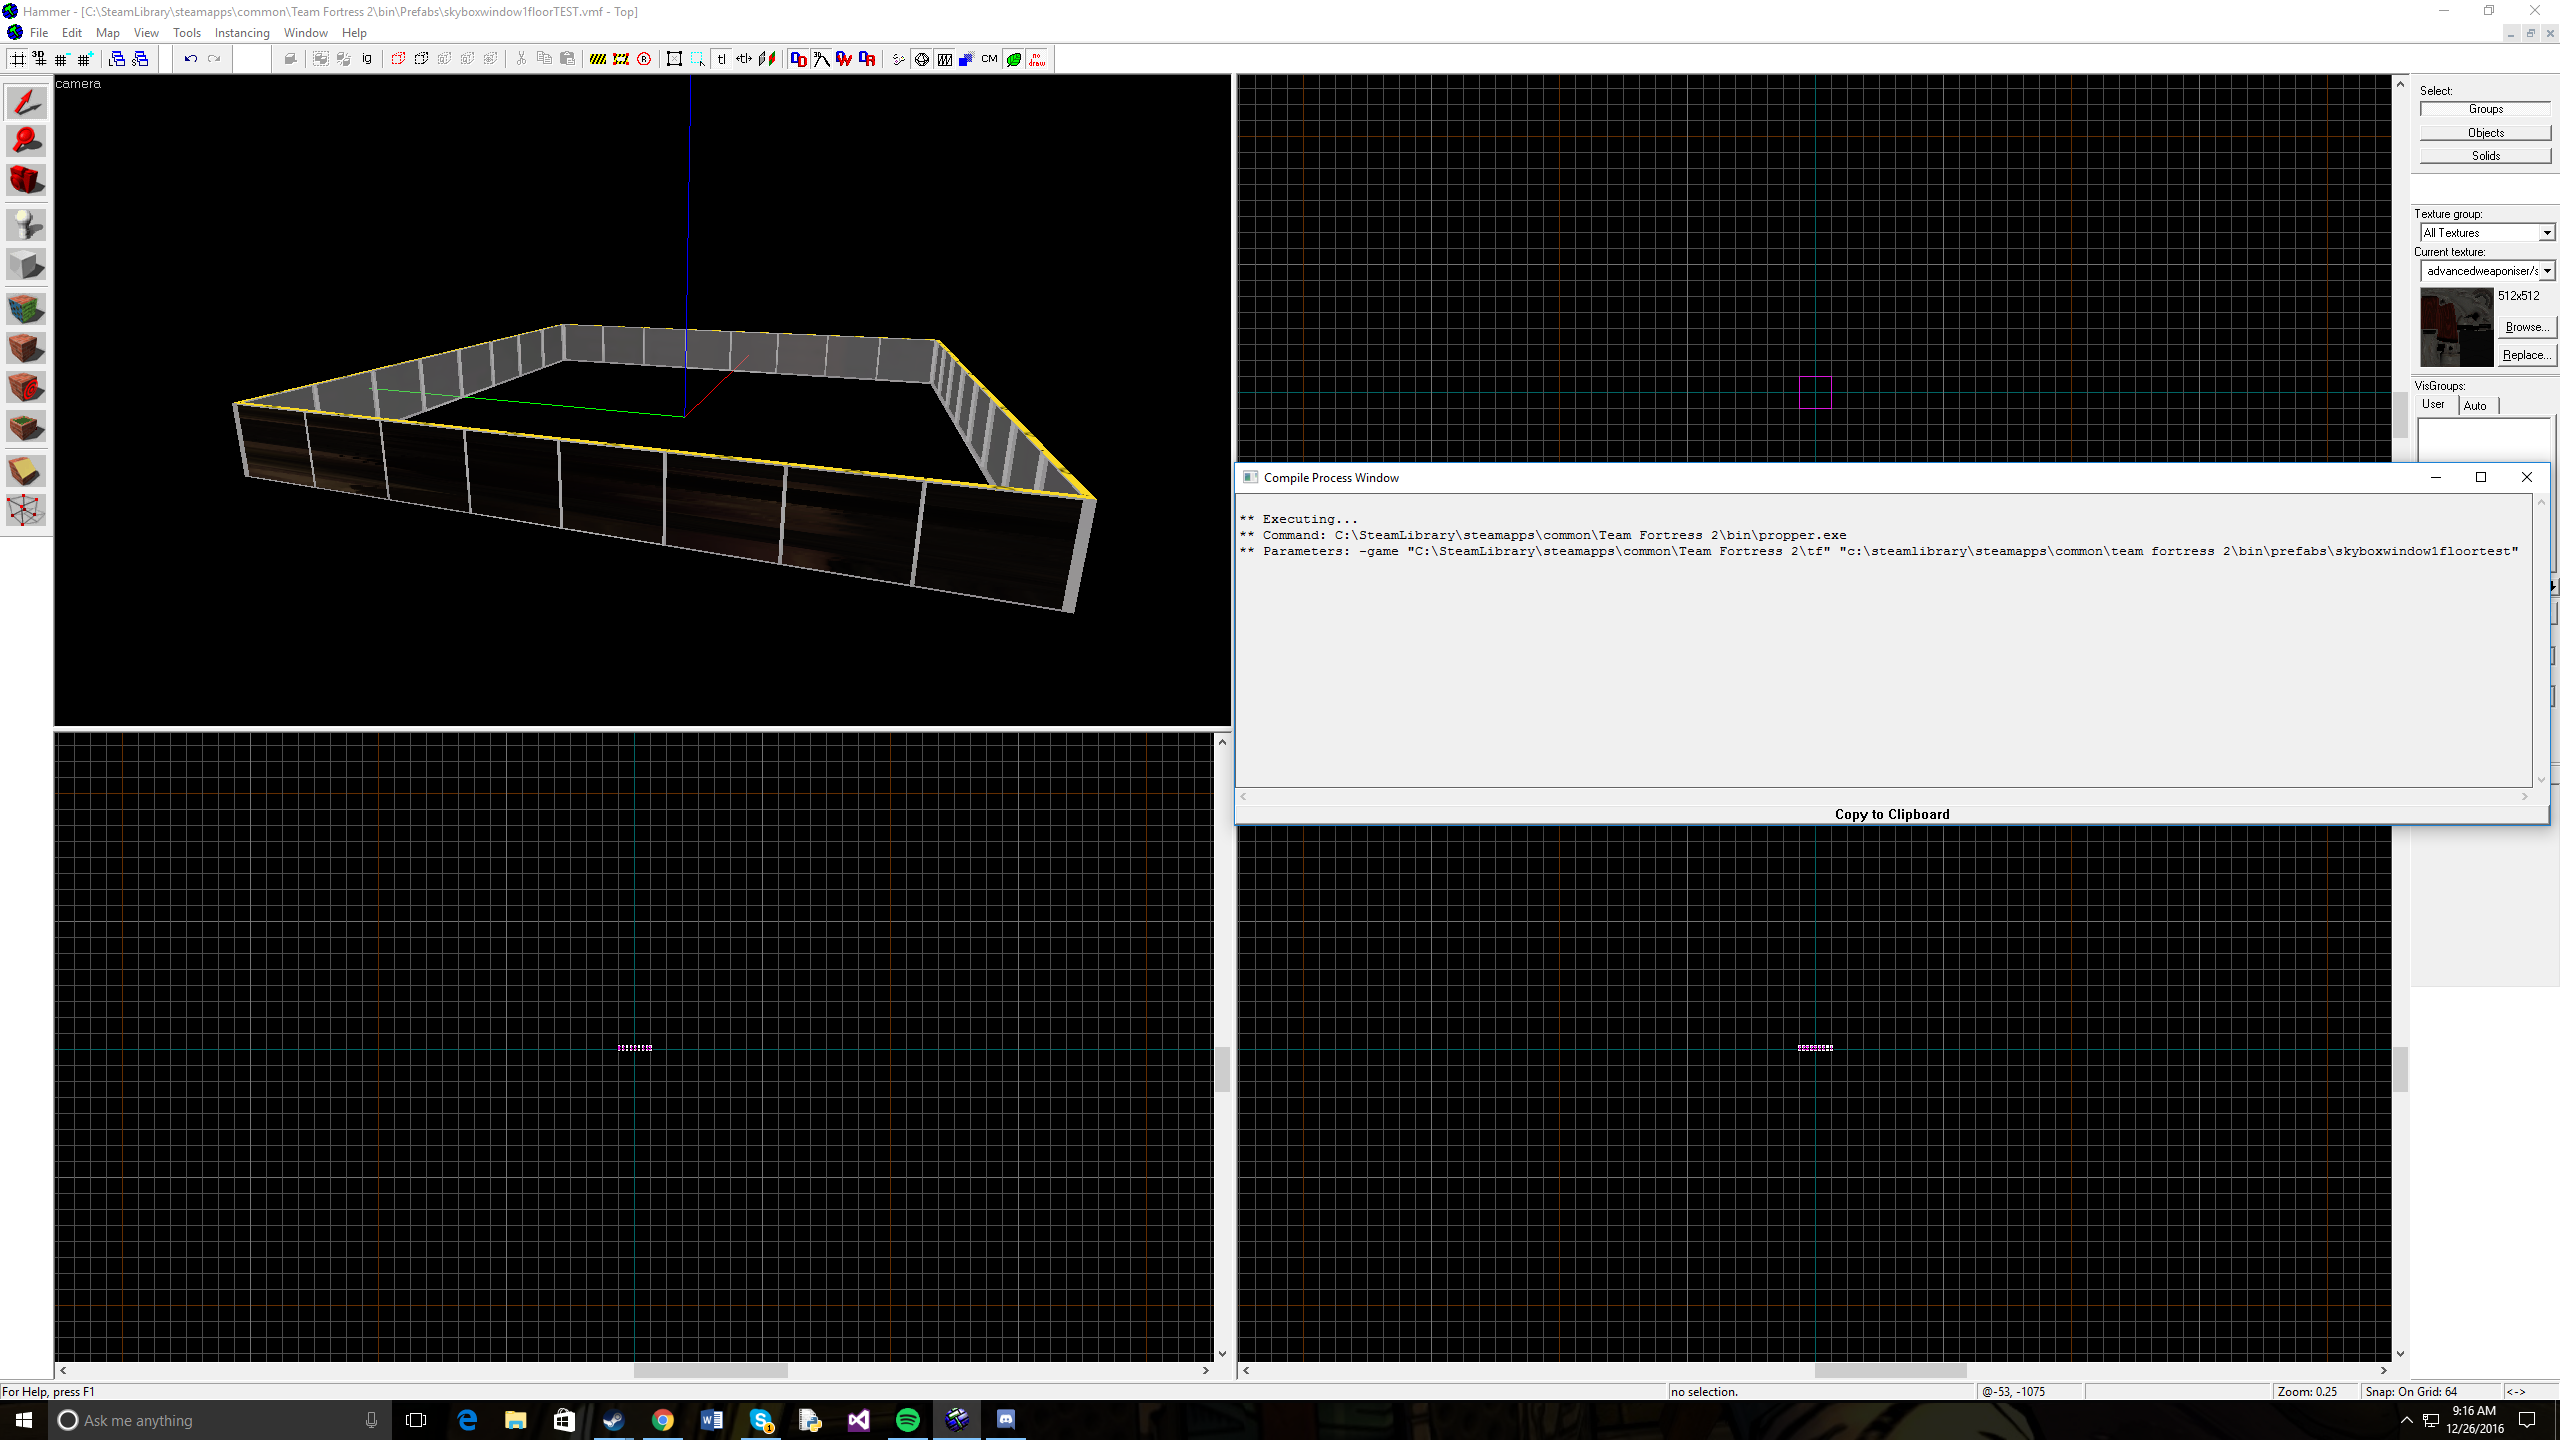Toggle Scaling Texture Lock icon

pos(744,59)
